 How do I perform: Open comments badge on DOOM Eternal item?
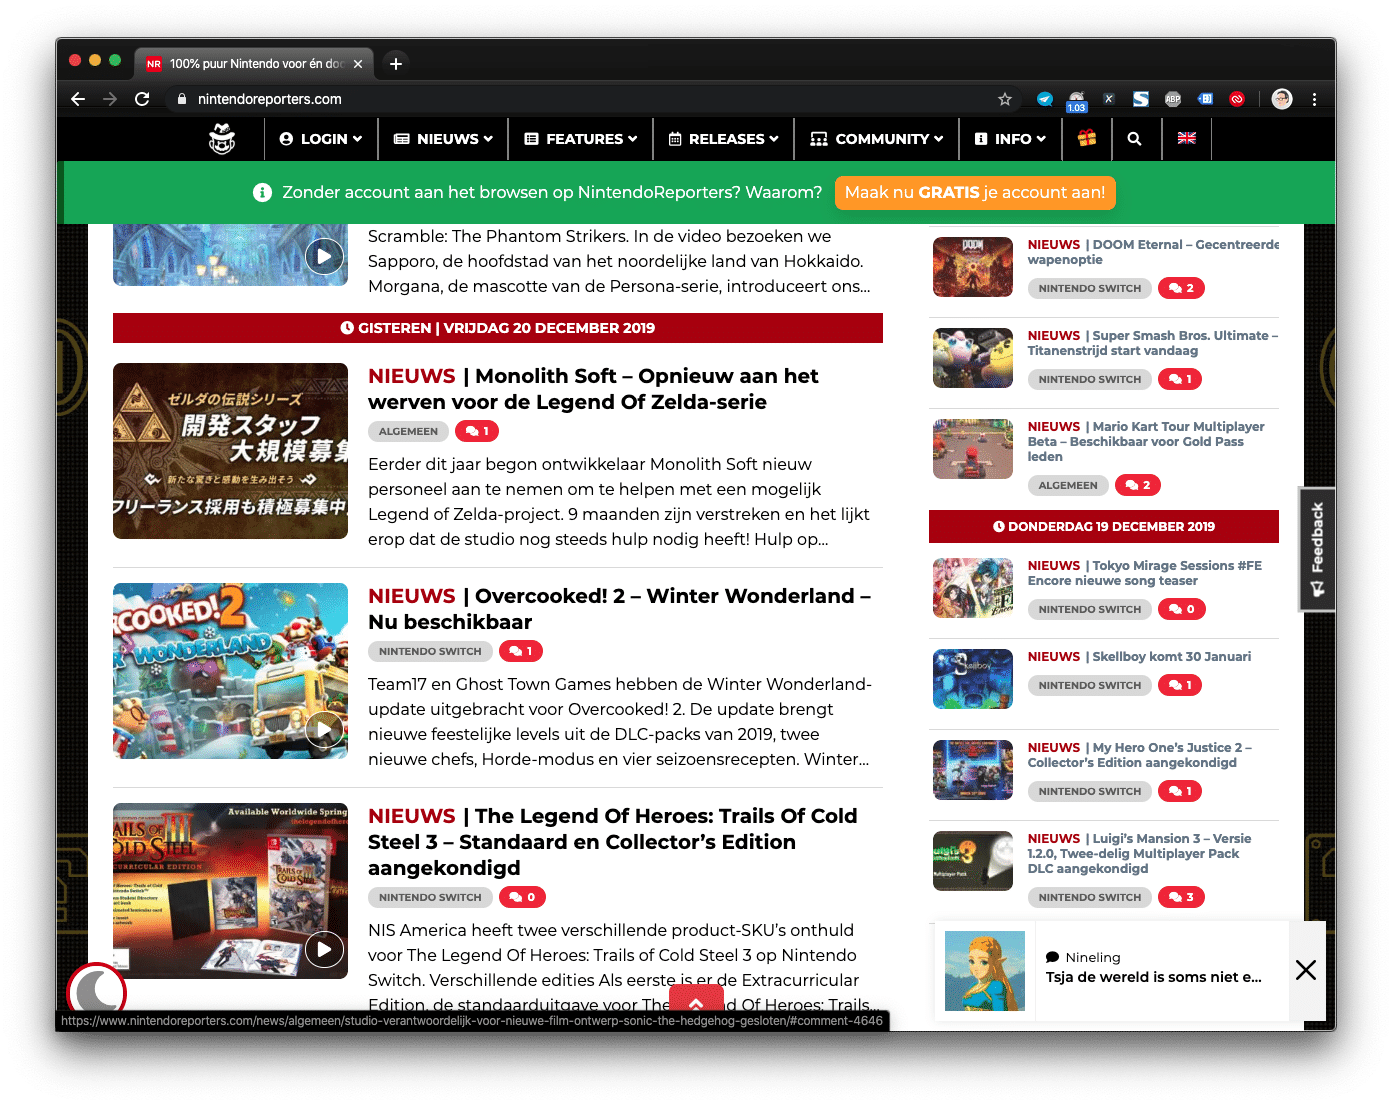[x=1181, y=288]
